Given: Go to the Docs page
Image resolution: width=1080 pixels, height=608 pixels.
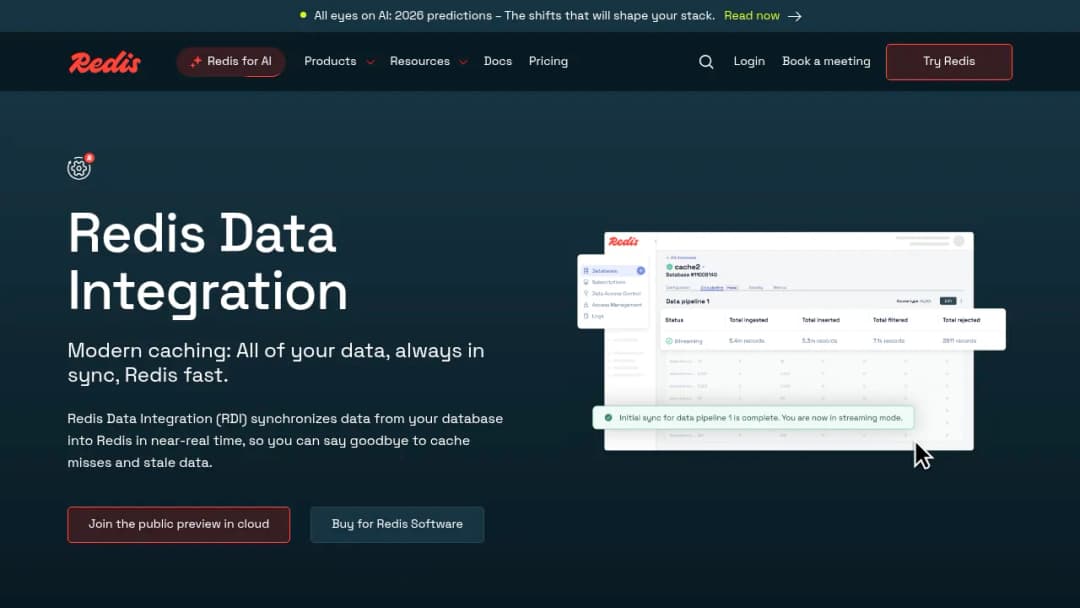Looking at the screenshot, I should point(498,61).
